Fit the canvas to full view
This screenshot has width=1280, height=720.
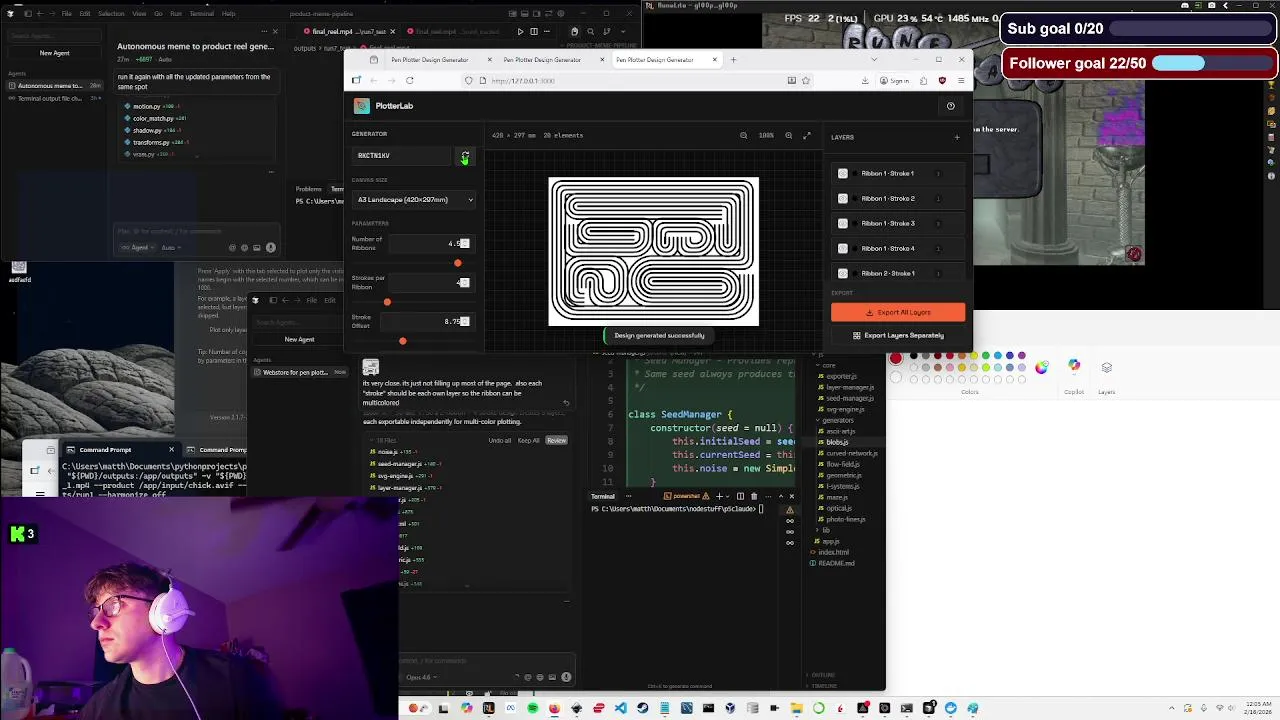tap(807, 136)
